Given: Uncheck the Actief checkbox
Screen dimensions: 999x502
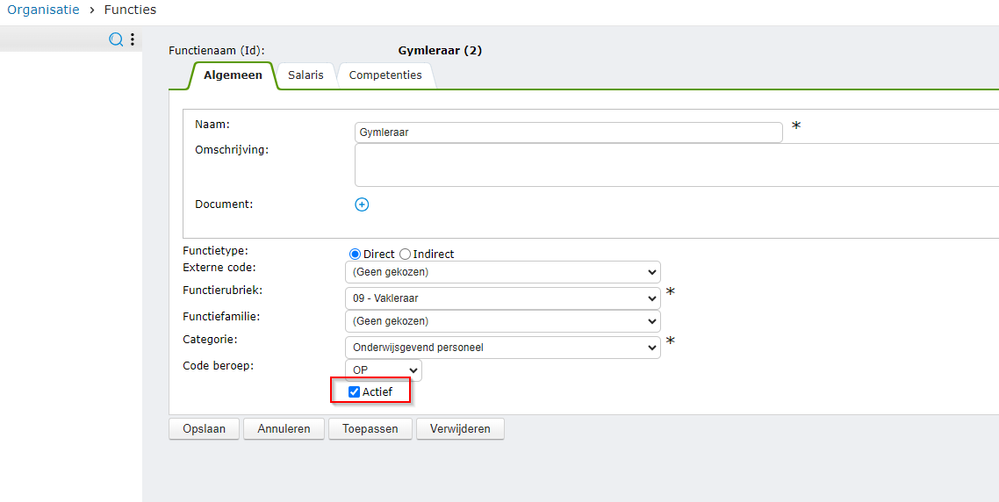Looking at the screenshot, I should [354, 392].
